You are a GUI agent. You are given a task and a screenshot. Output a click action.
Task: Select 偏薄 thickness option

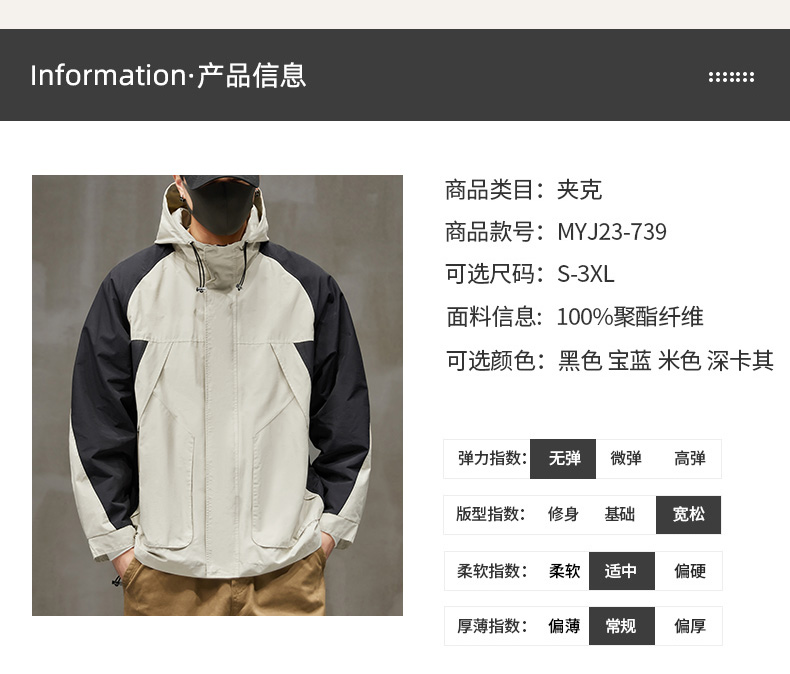[x=564, y=626]
